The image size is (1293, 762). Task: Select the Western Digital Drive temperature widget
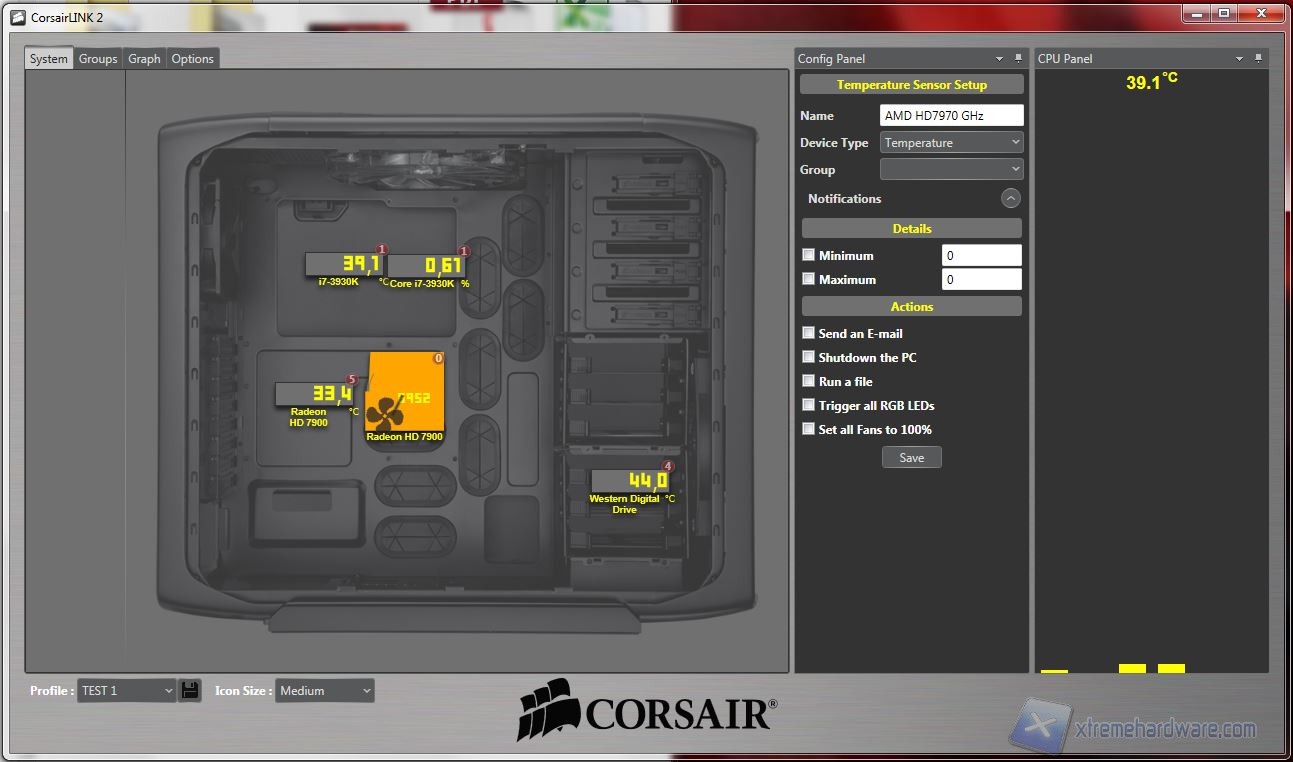pos(630,482)
